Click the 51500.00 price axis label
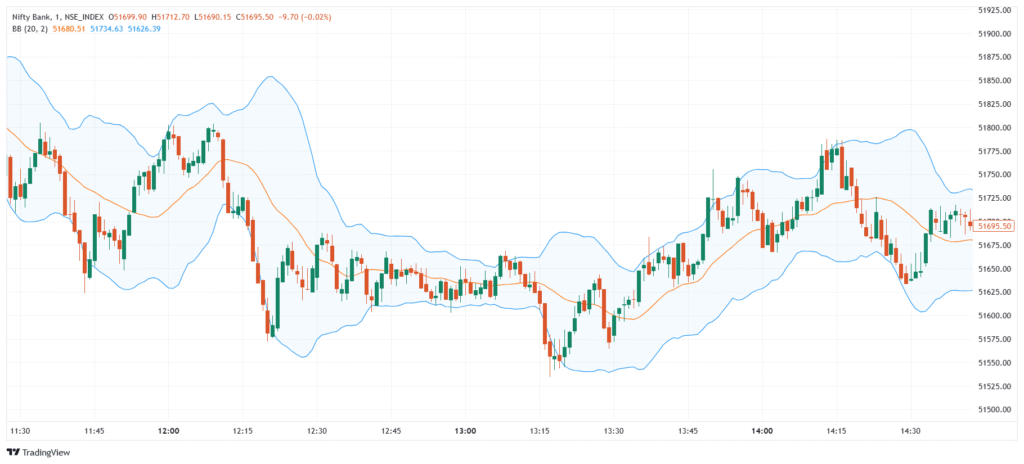This screenshot has height=464, width=1024. pos(997,410)
